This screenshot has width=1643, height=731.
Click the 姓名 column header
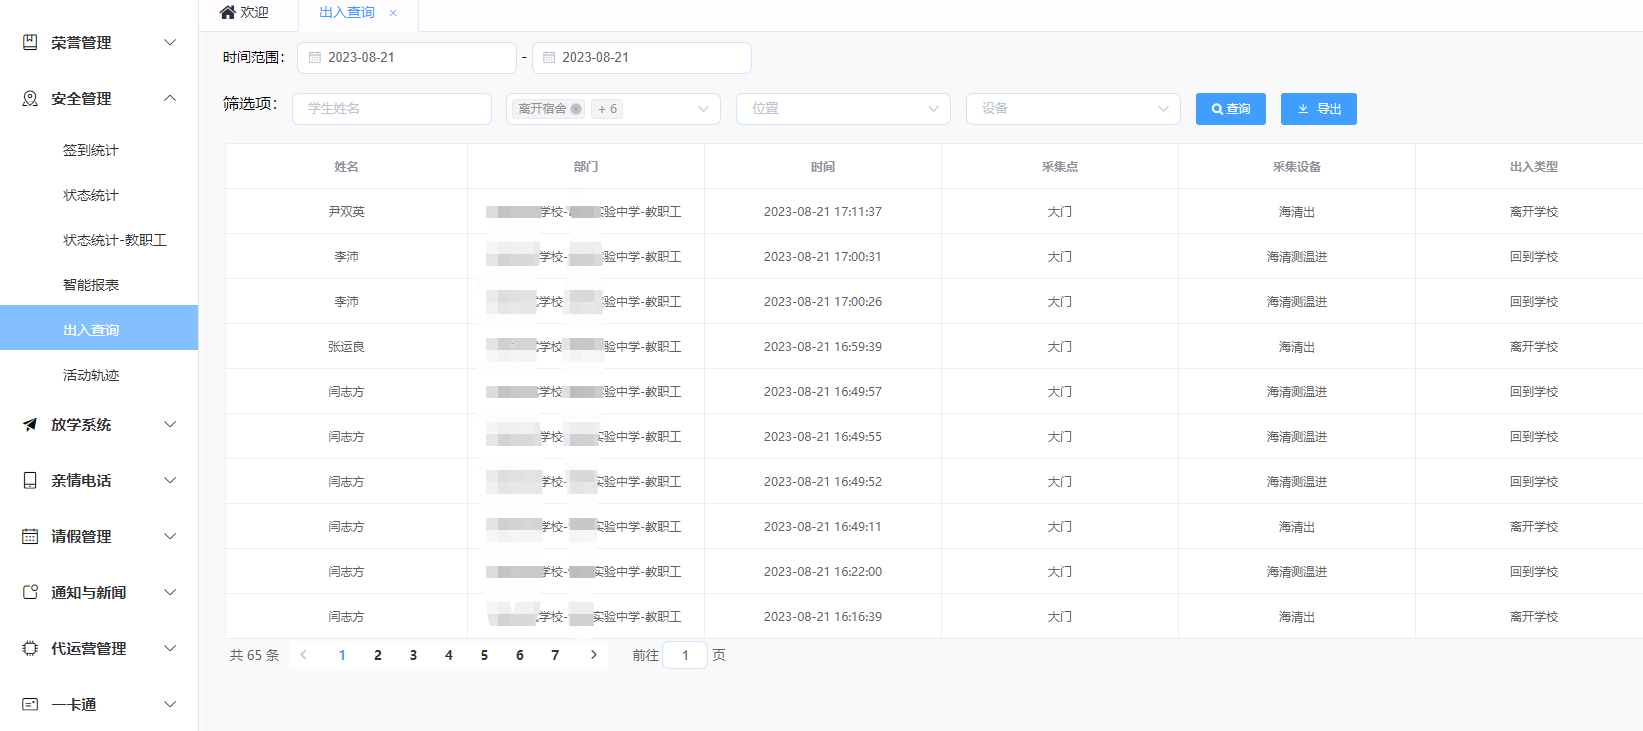(x=346, y=167)
